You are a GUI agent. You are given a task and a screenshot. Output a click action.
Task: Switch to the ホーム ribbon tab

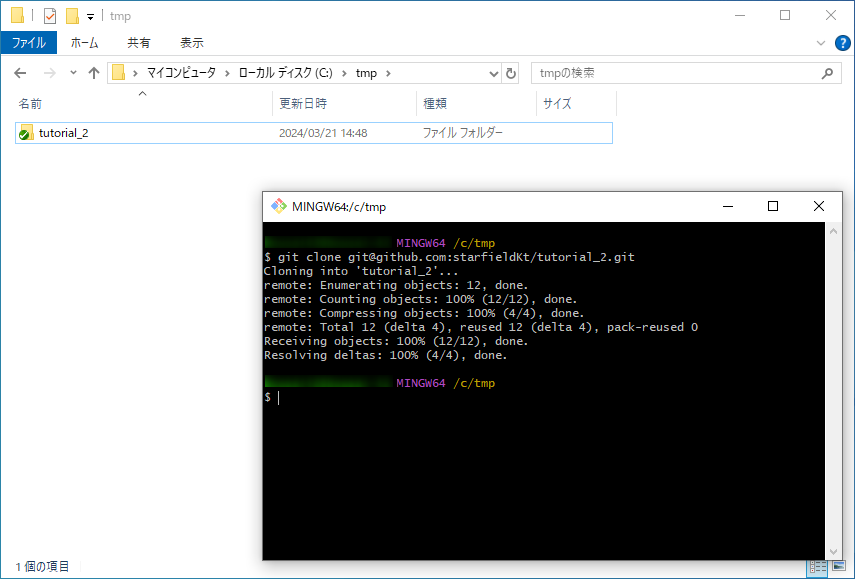click(x=84, y=43)
